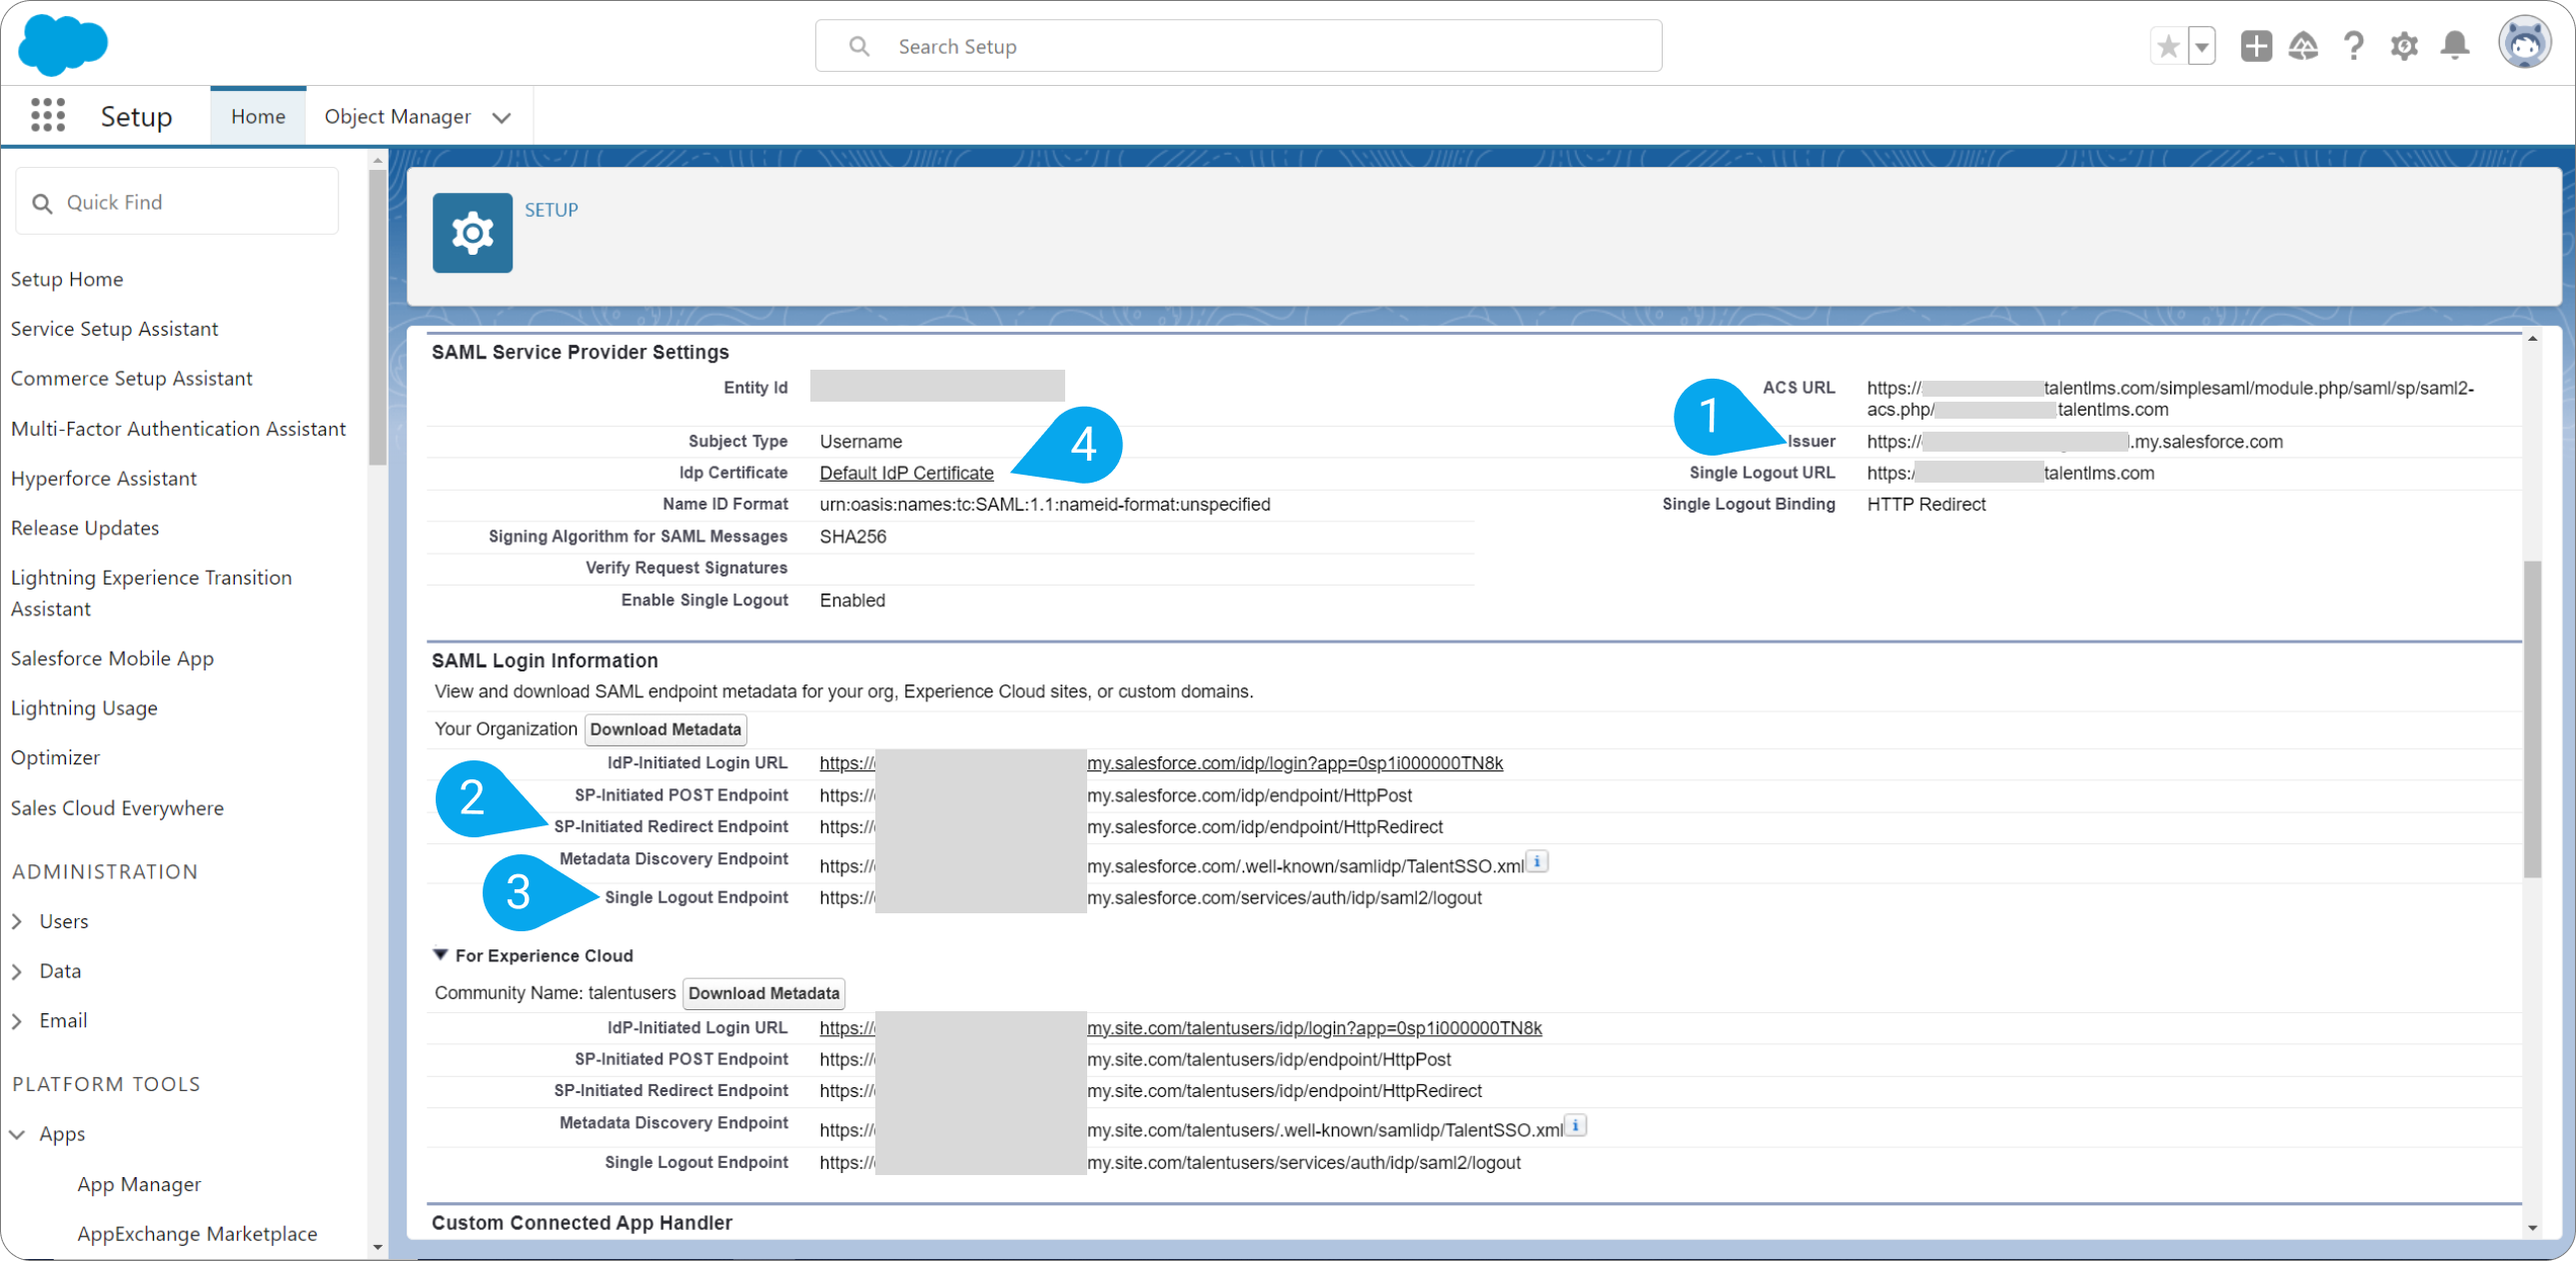Select the Issuer URL value
Screen dimensions: 2576x1261
(2074, 441)
